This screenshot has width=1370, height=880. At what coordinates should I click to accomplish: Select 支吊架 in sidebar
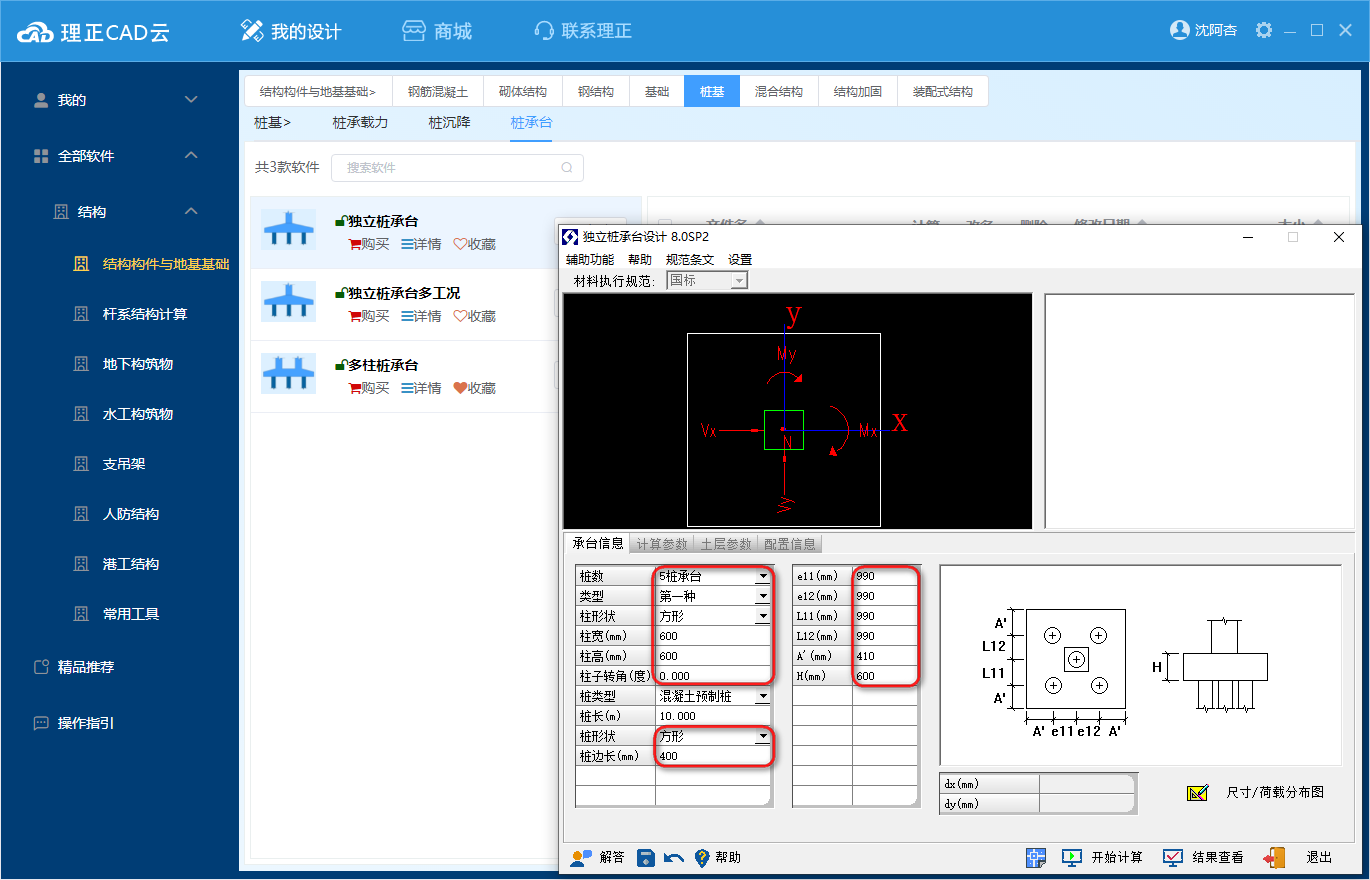click(124, 464)
